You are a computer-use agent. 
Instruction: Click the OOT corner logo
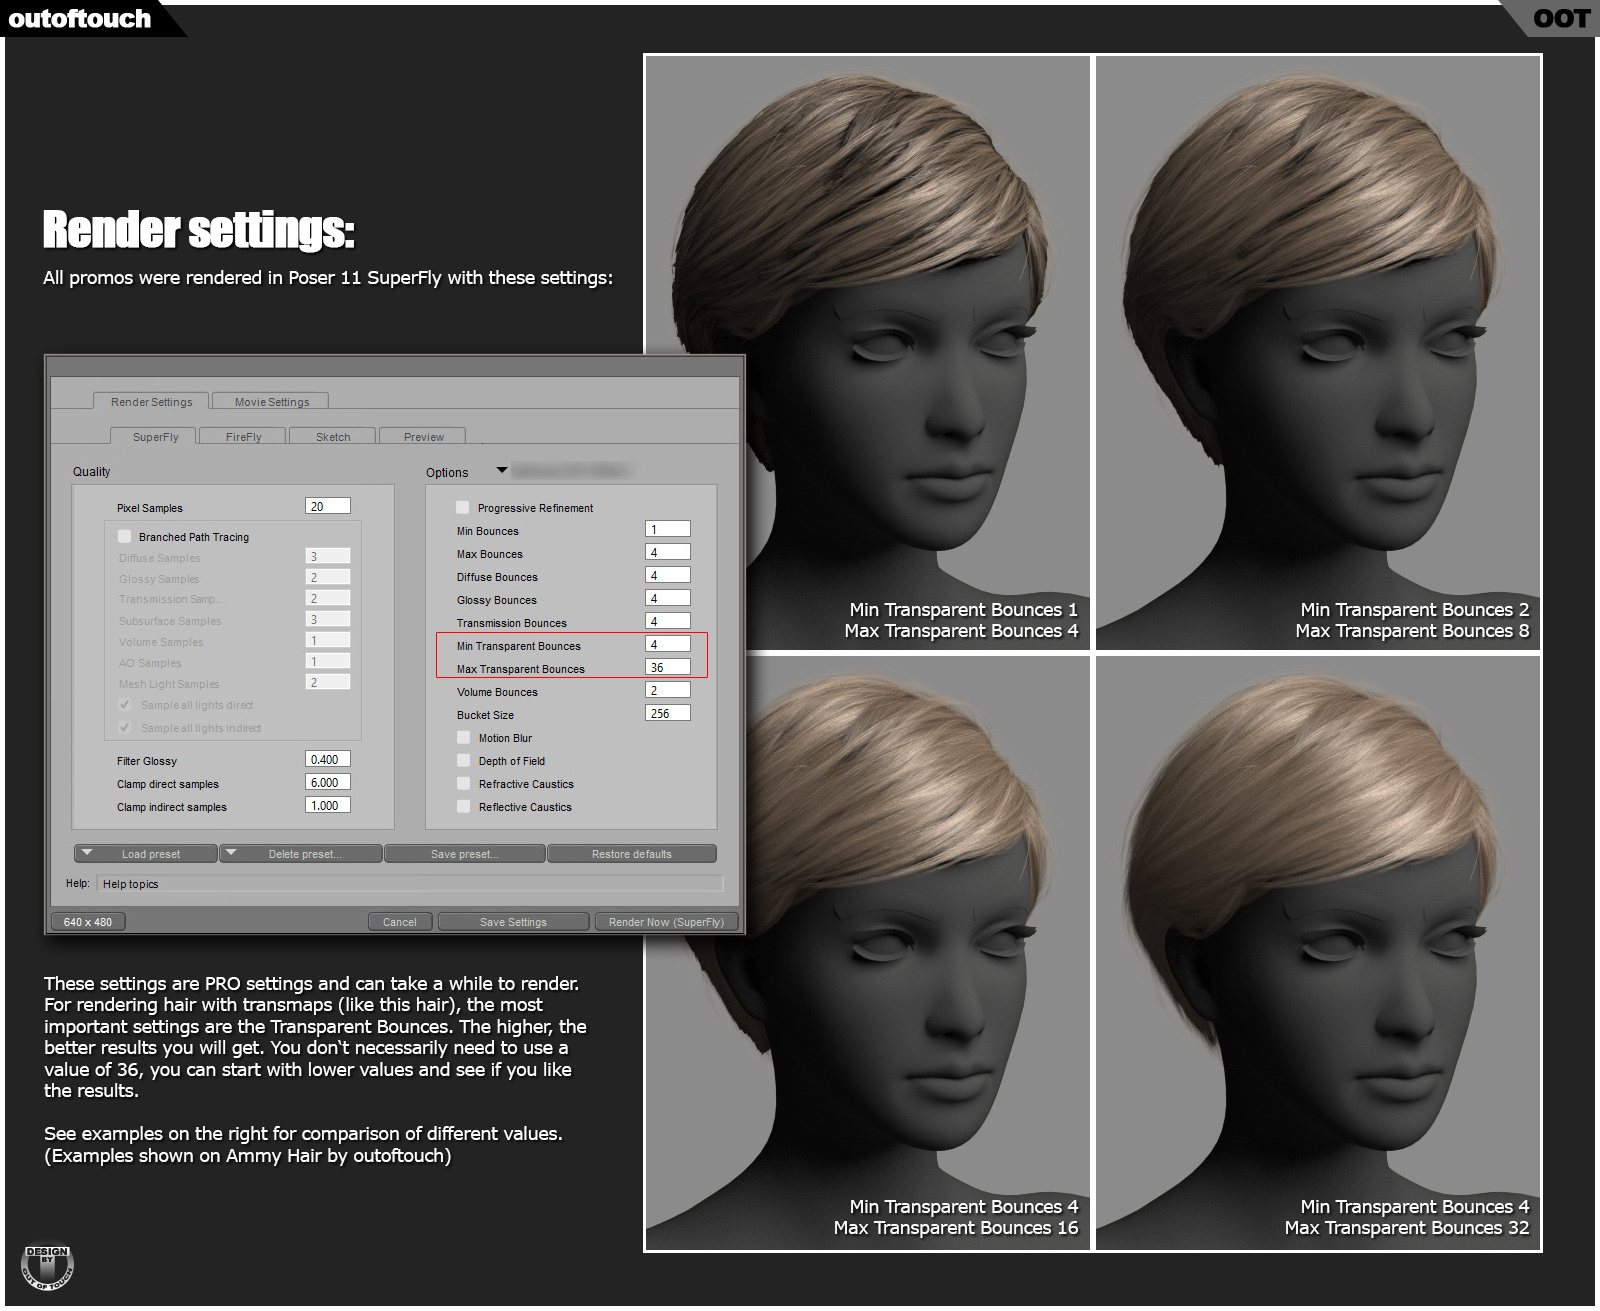pos(1561,19)
